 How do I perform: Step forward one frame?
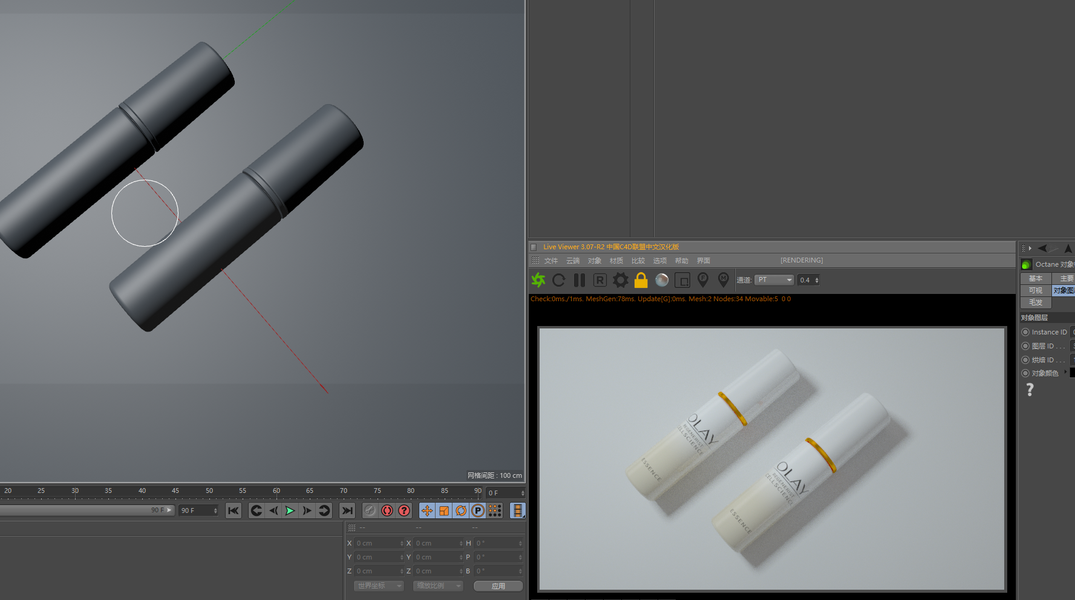[307, 510]
